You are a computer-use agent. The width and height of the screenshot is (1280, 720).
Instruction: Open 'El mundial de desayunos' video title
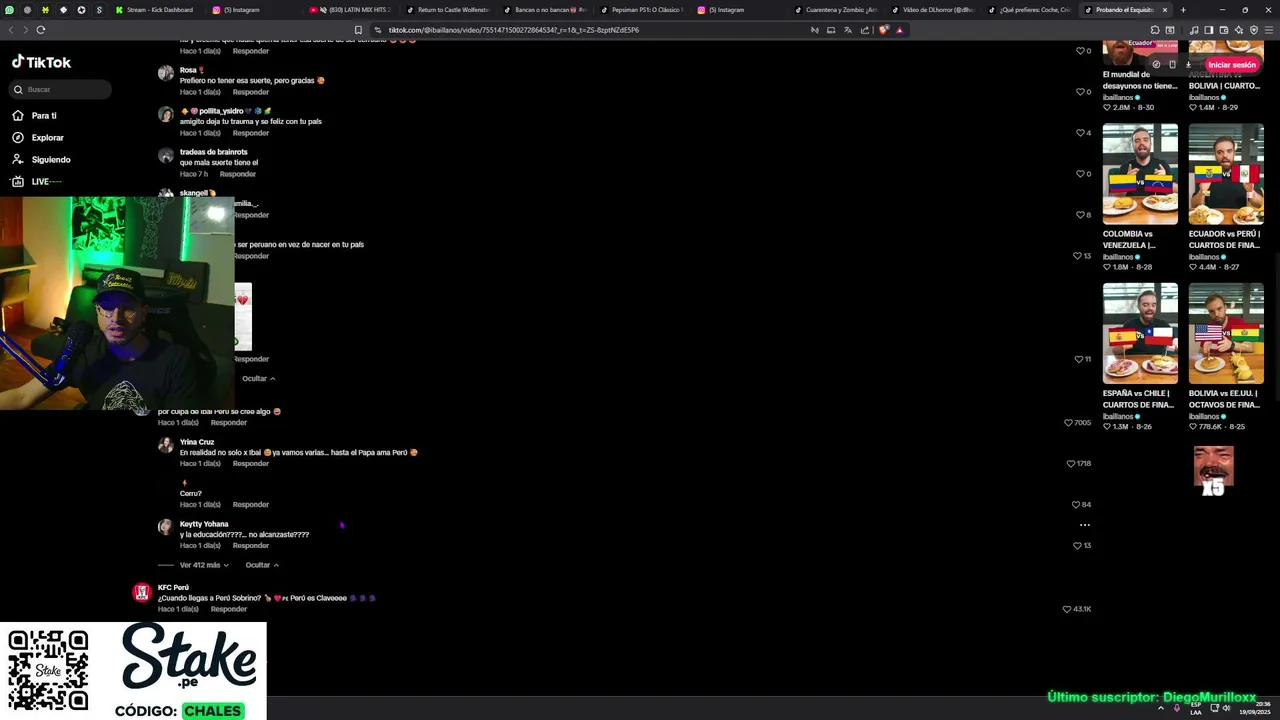(1140, 80)
